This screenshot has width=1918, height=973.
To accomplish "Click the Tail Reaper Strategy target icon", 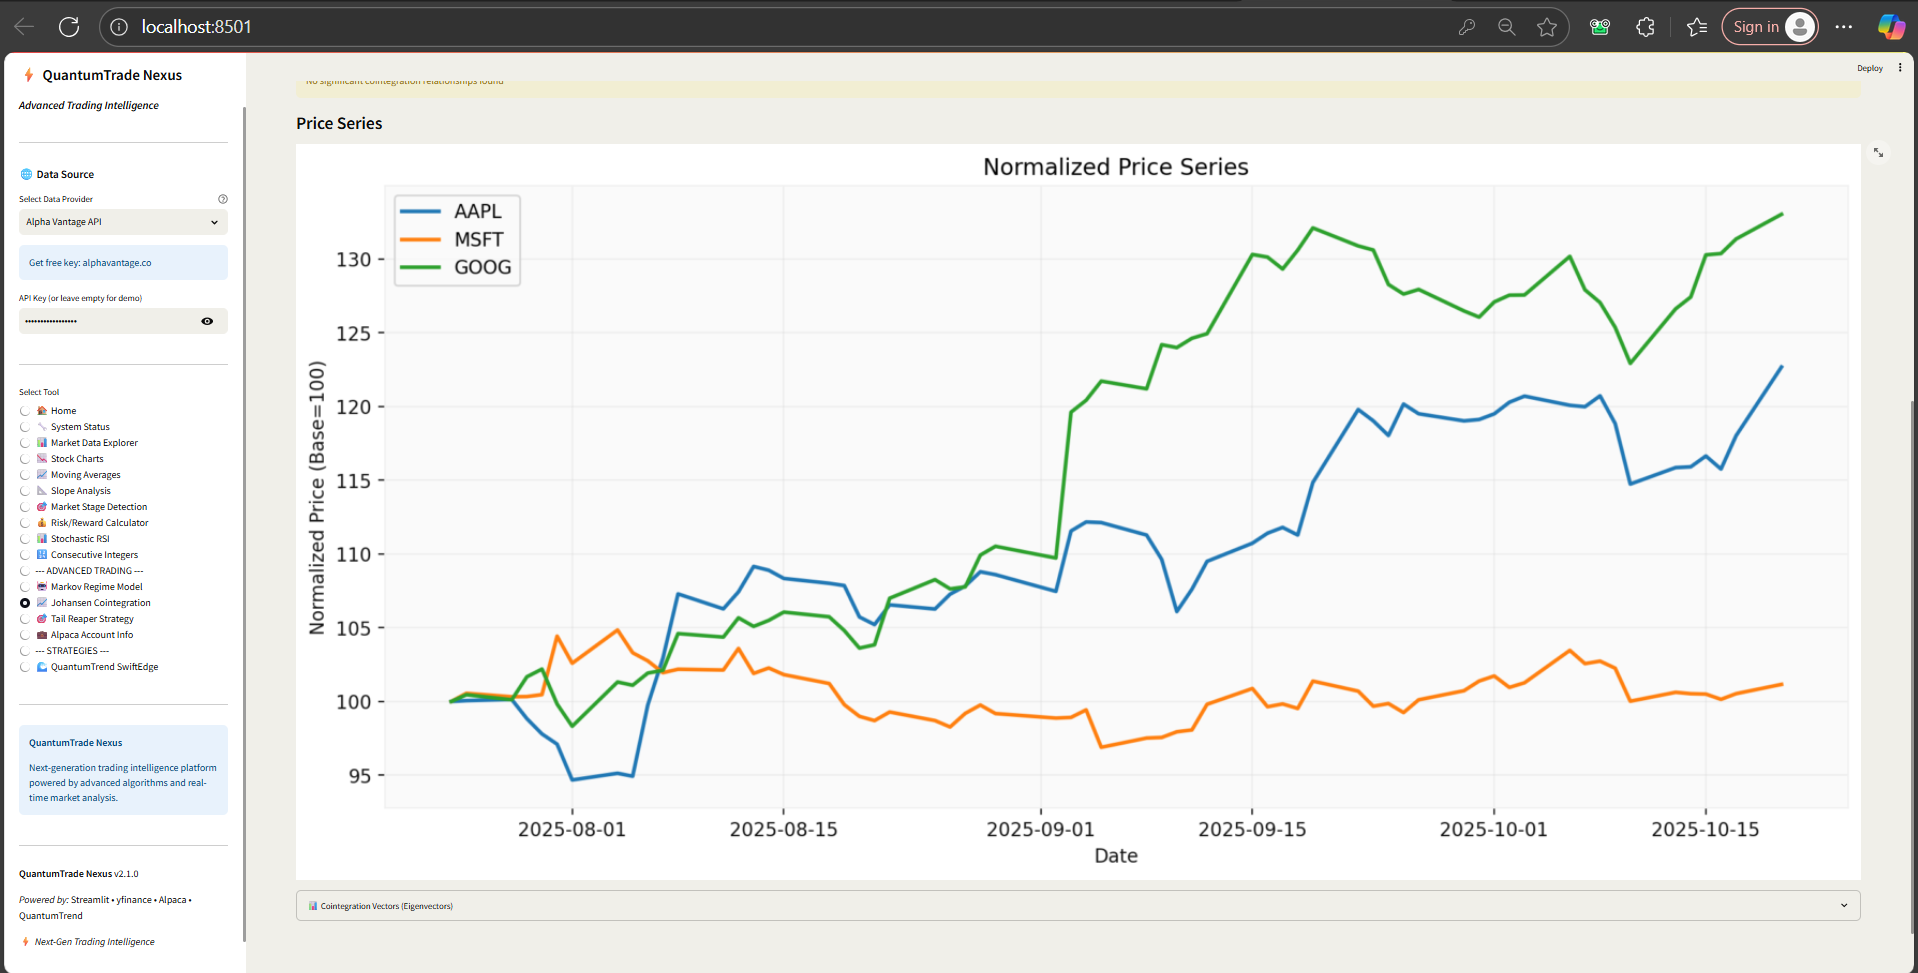I will tap(42, 619).
